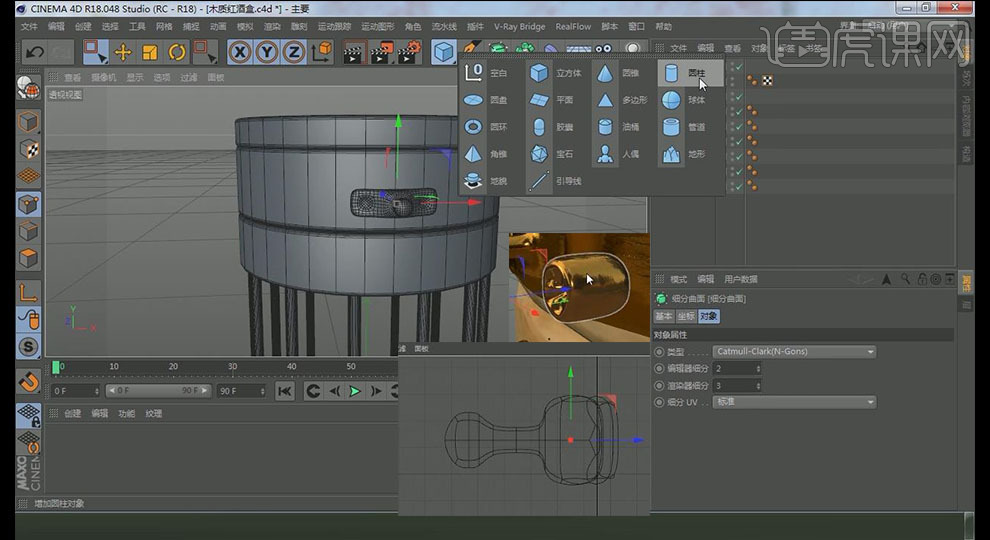Toggle the 类型 parameter radio circle

pyautogui.click(x=659, y=352)
